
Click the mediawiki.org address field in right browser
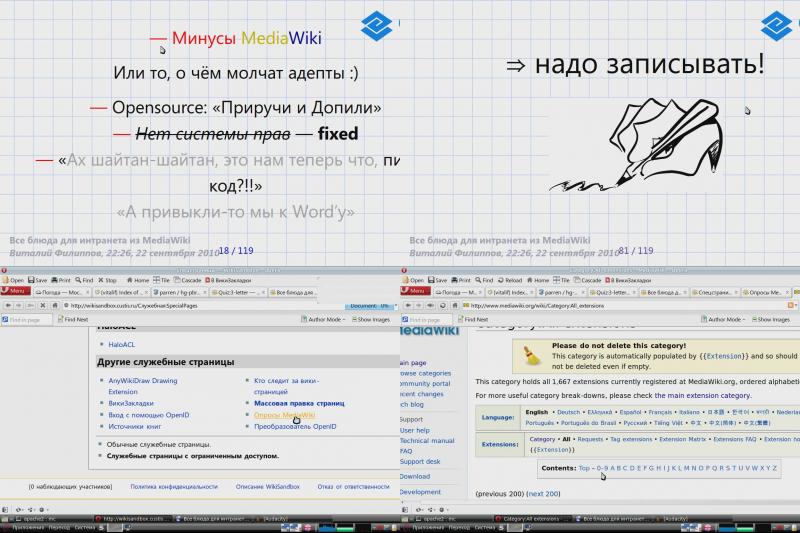(x=622, y=306)
